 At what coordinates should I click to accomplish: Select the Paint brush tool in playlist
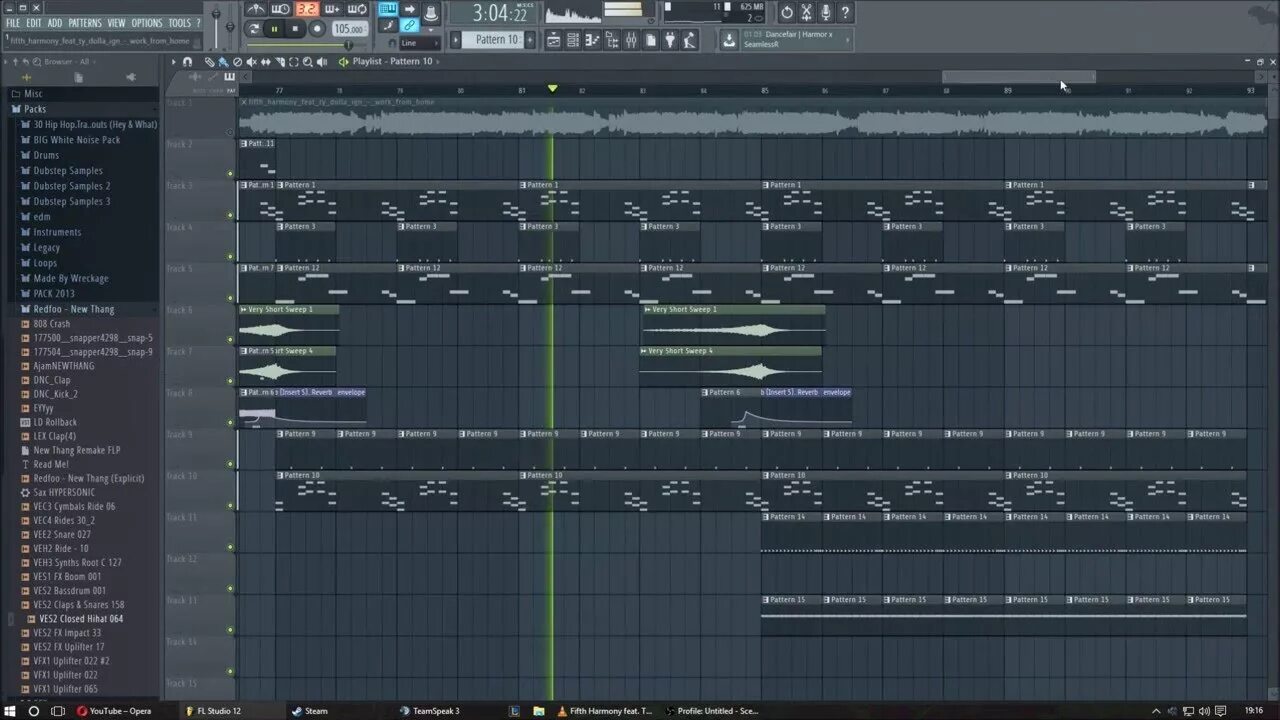(x=223, y=62)
